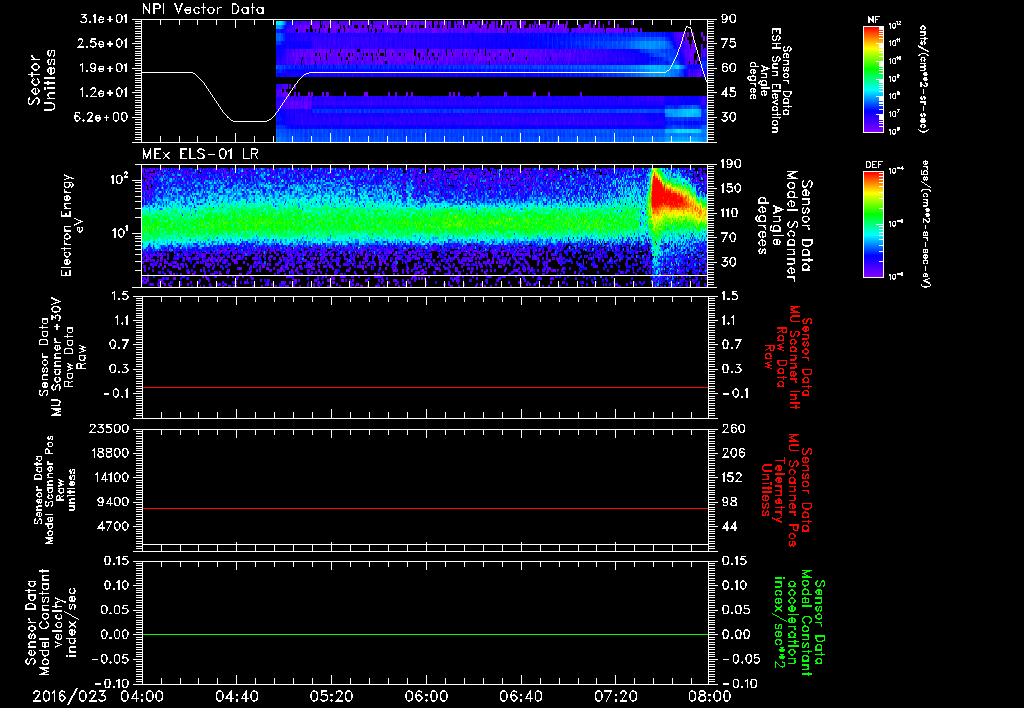The image size is (1024, 708).
Task: Click the "45" elevation angle tick
Action: click(729, 93)
